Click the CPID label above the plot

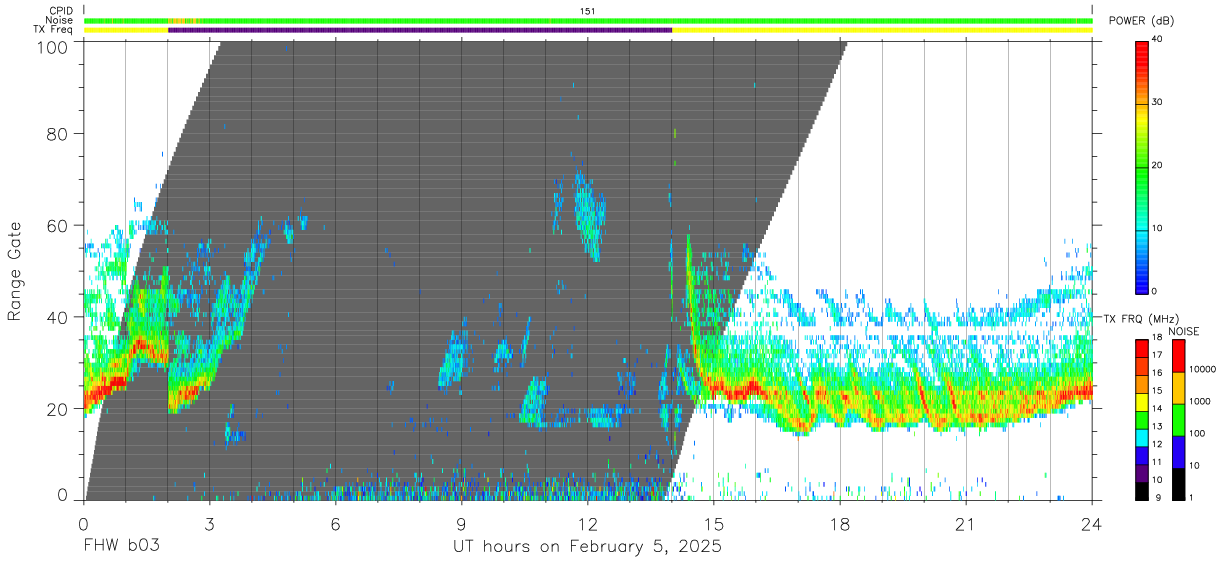61,11
